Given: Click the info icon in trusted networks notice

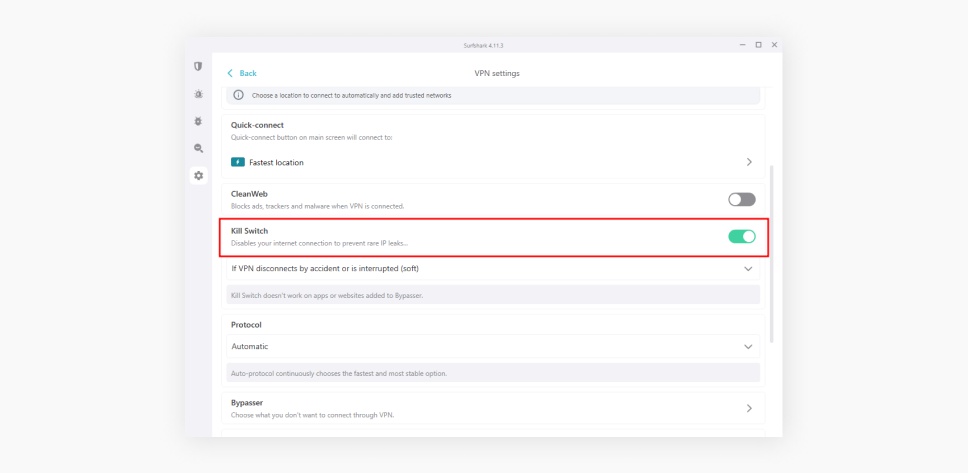Looking at the screenshot, I should click(x=238, y=95).
